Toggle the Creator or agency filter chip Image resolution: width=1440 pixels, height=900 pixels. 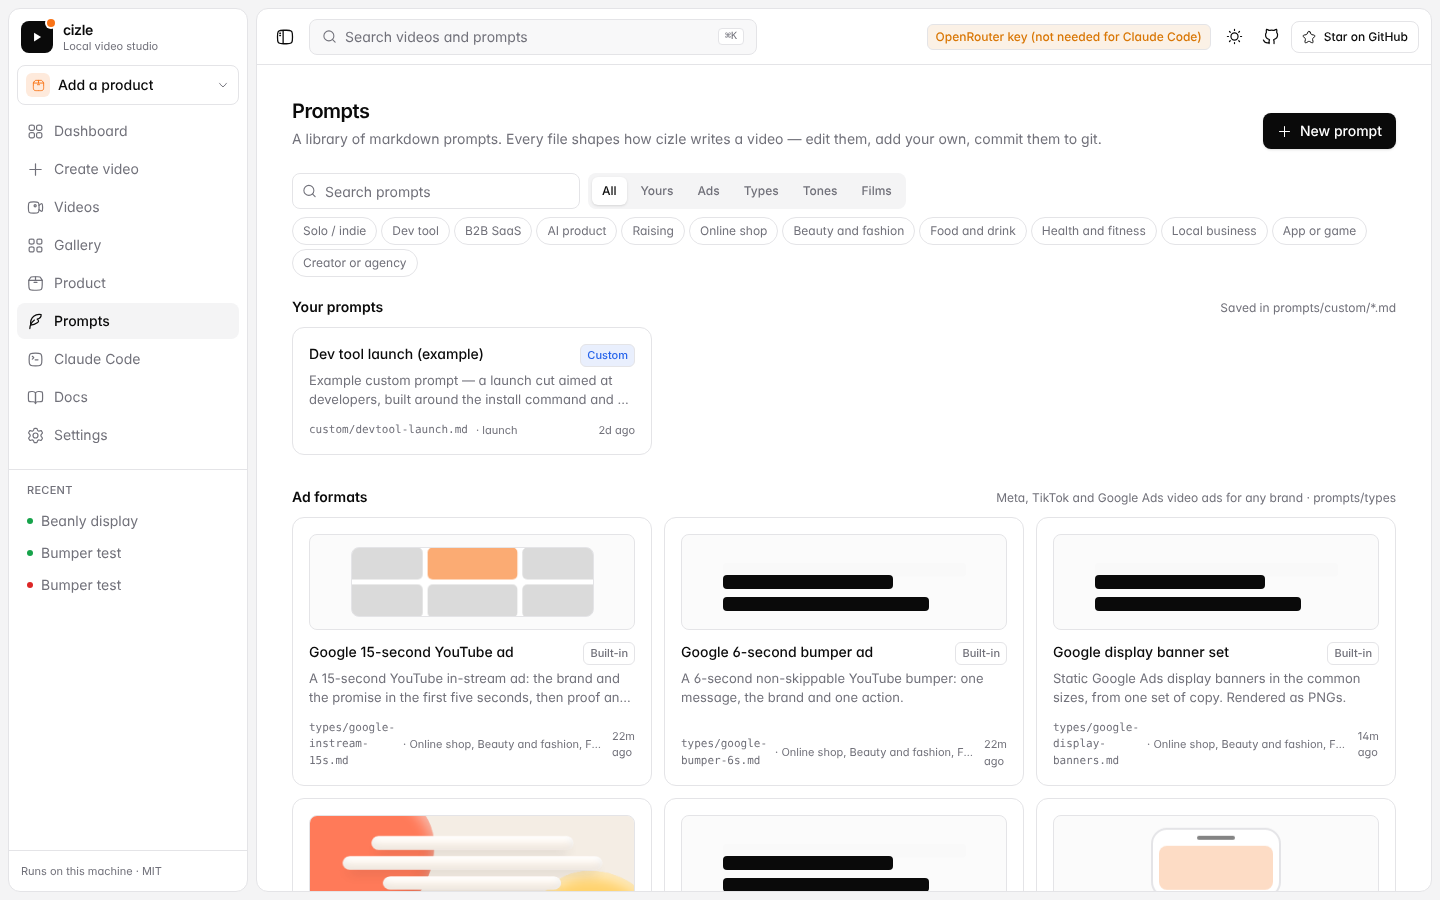pyautogui.click(x=355, y=263)
